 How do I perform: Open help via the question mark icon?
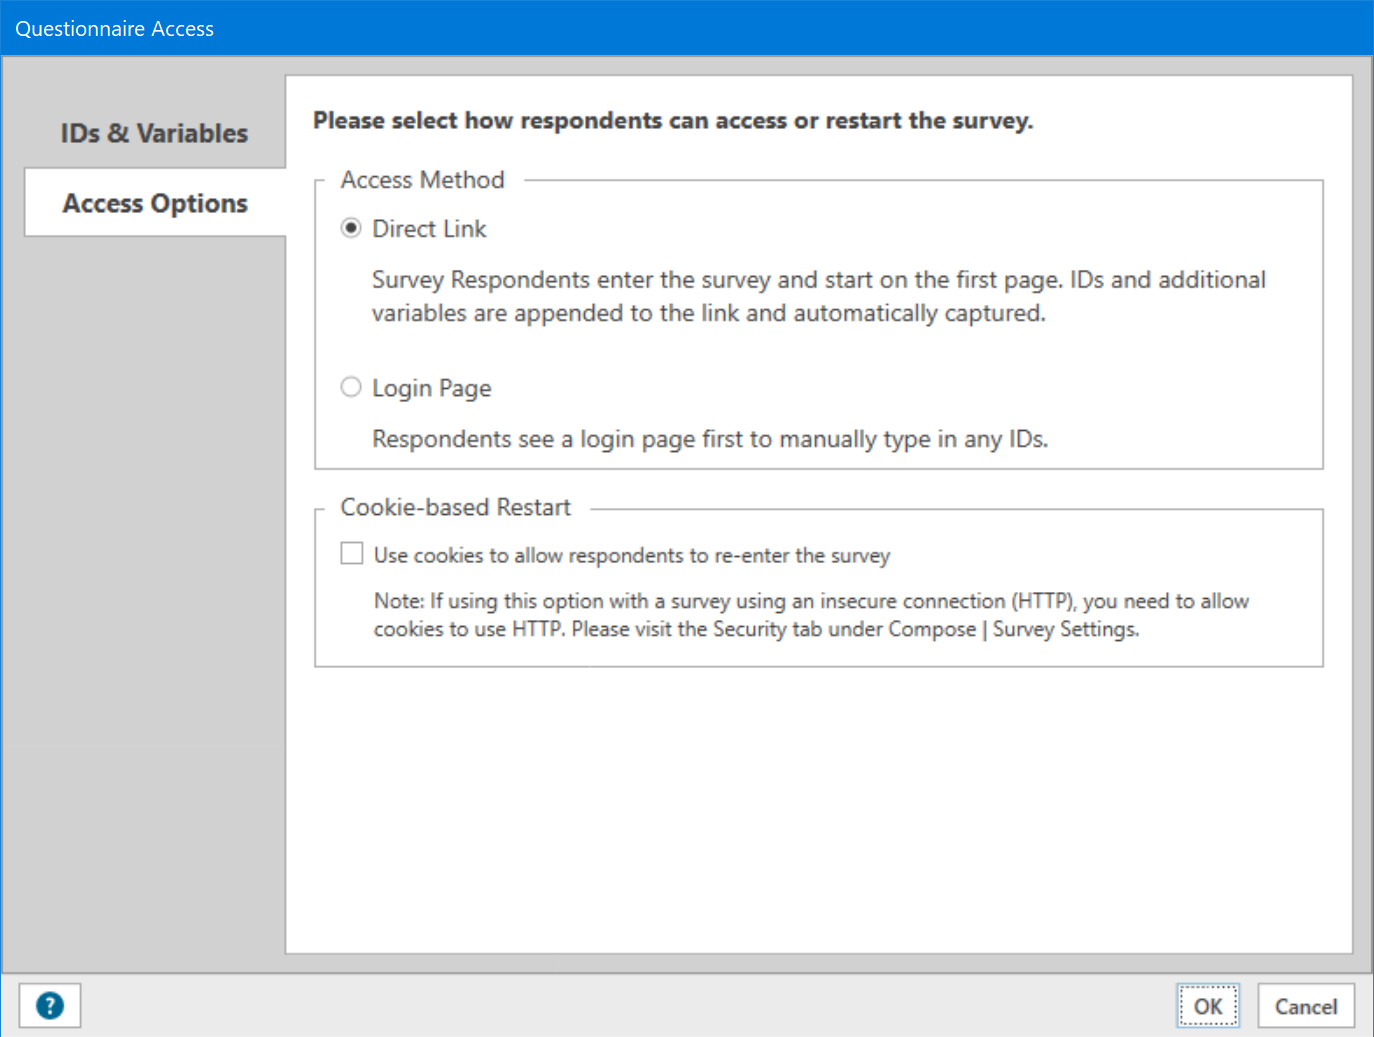pos(50,1005)
